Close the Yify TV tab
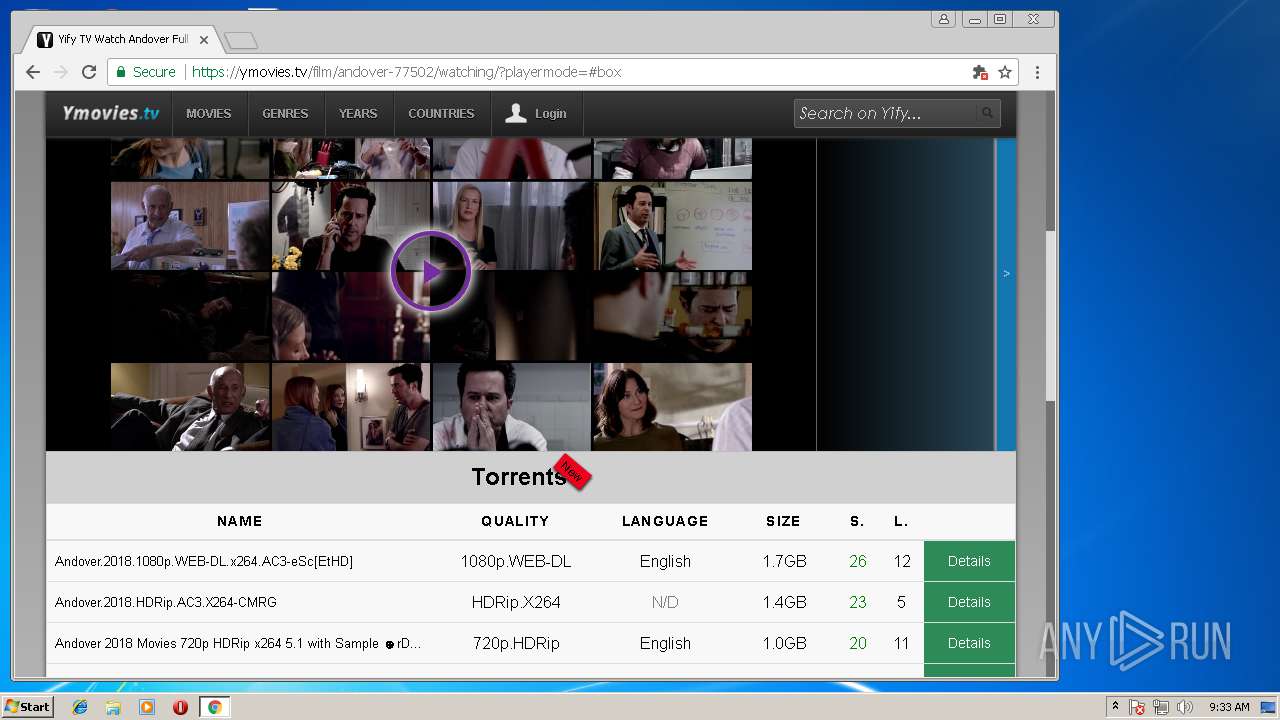The width and height of the screenshot is (1280, 720). coord(204,40)
